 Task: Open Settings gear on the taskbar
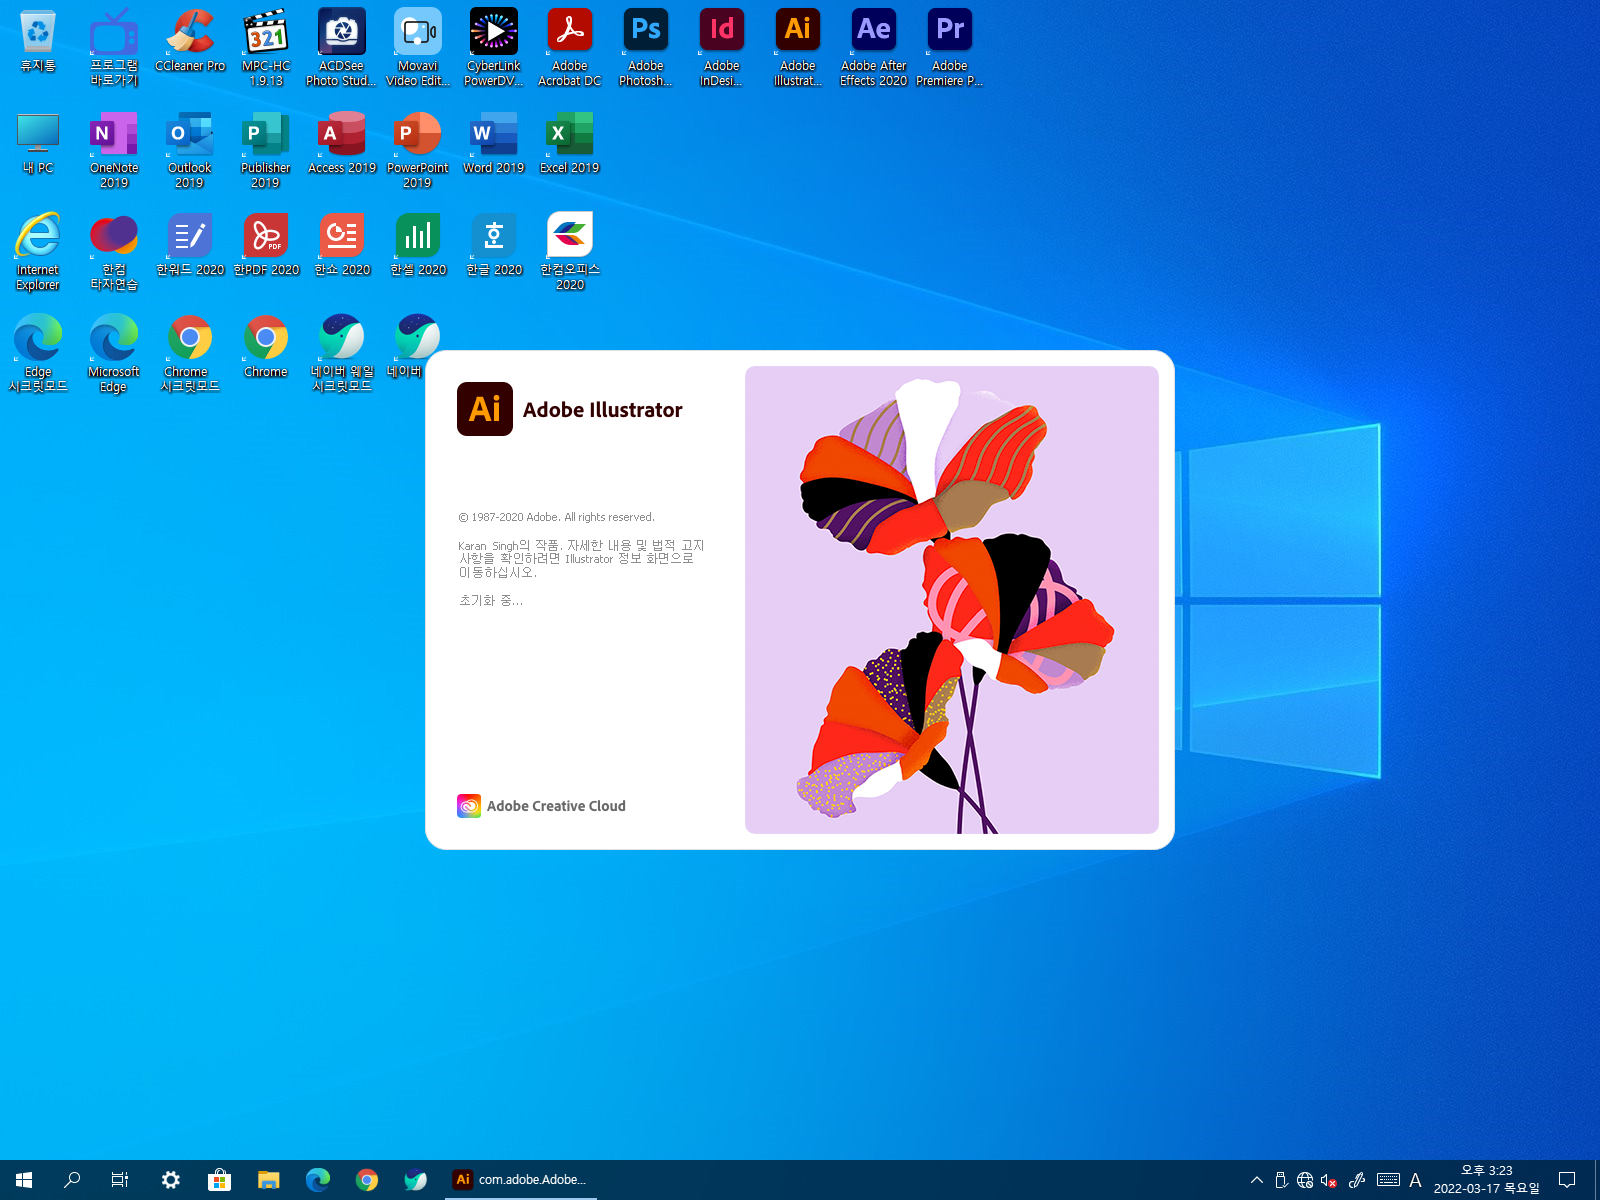[171, 1180]
